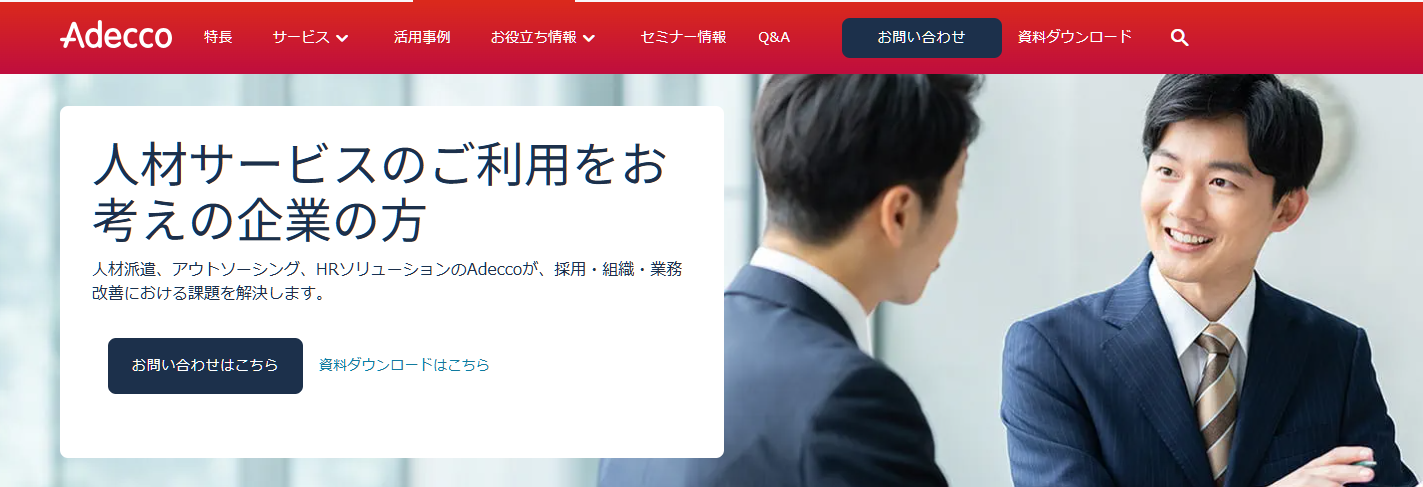
Task: Open セミナー情報 page
Action: 683,37
